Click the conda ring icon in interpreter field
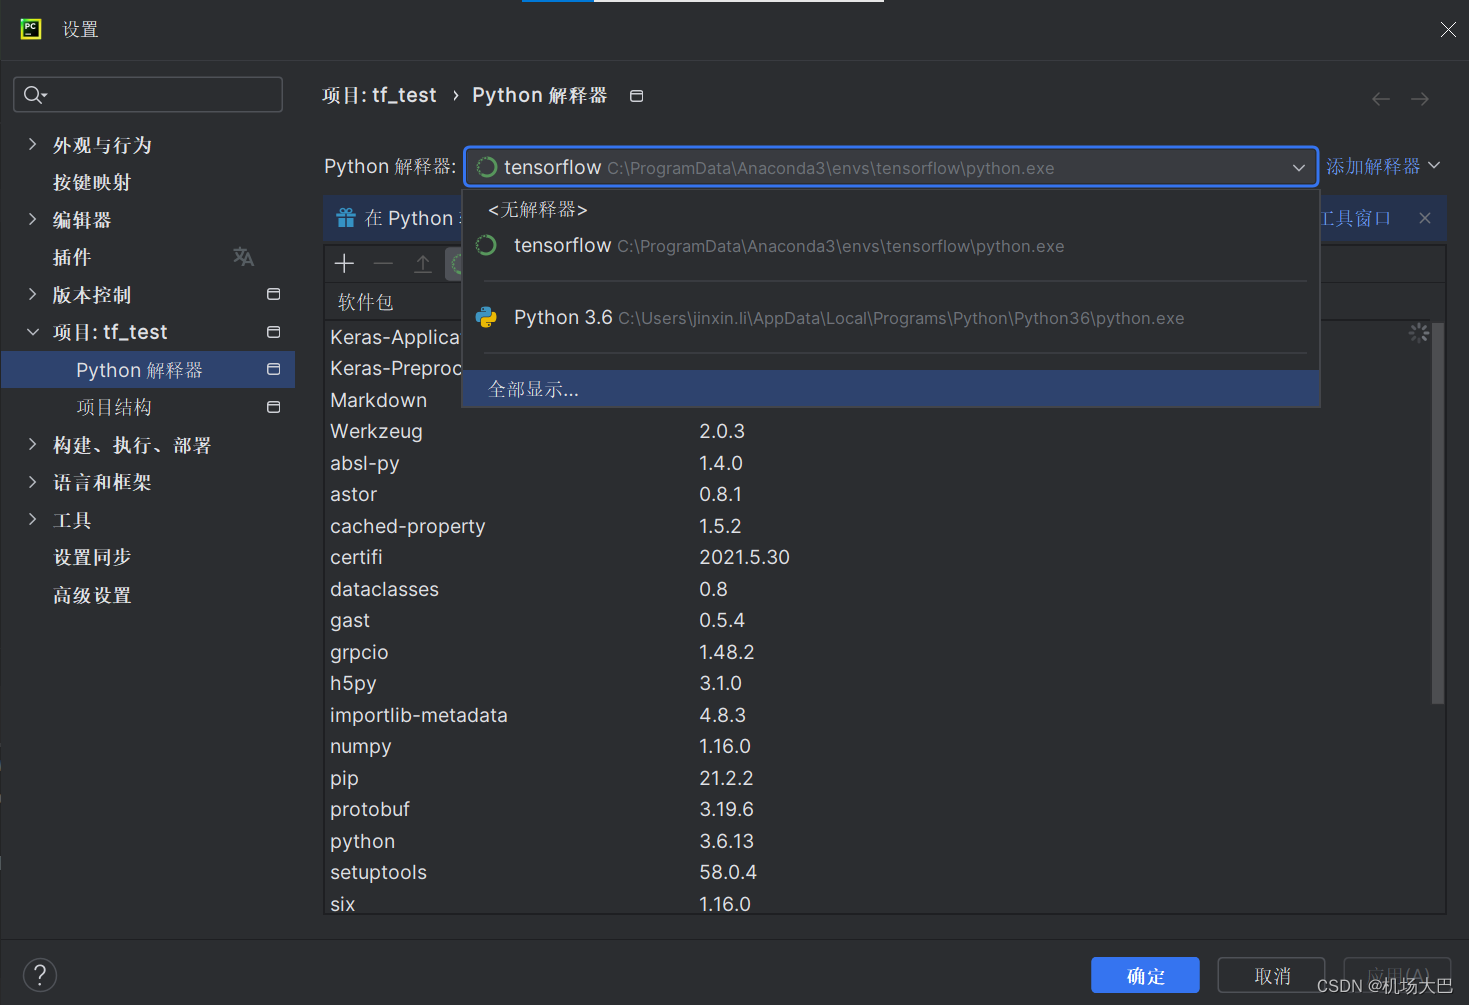This screenshot has width=1469, height=1005. click(x=486, y=167)
